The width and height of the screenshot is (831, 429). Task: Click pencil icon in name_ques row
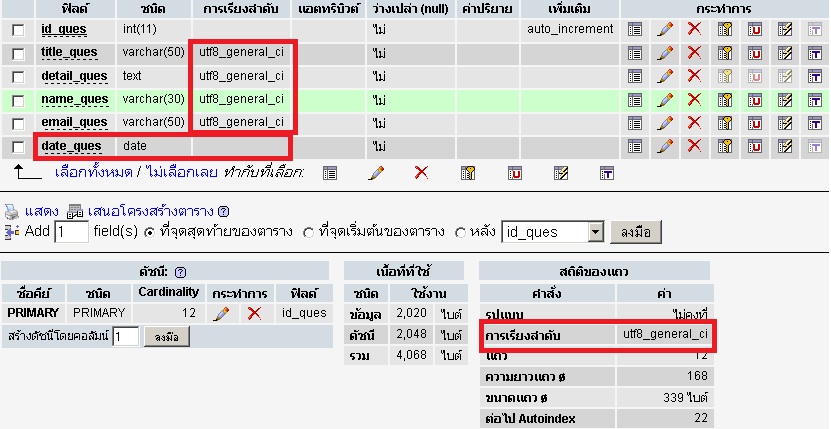point(665,99)
